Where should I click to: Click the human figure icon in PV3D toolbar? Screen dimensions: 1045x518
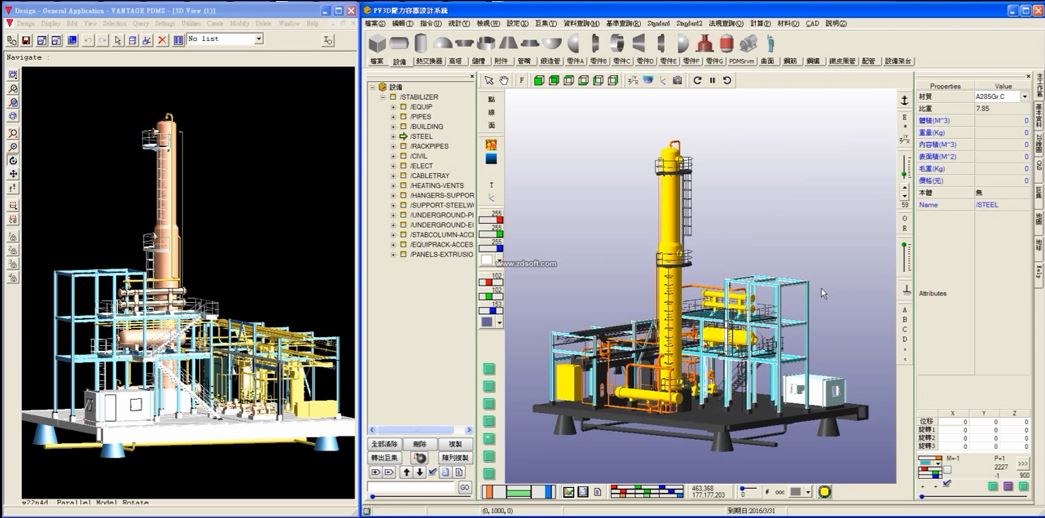(x=770, y=44)
